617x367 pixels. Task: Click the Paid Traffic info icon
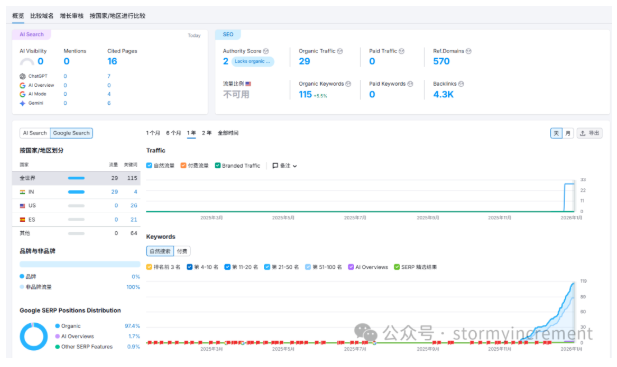[401, 51]
